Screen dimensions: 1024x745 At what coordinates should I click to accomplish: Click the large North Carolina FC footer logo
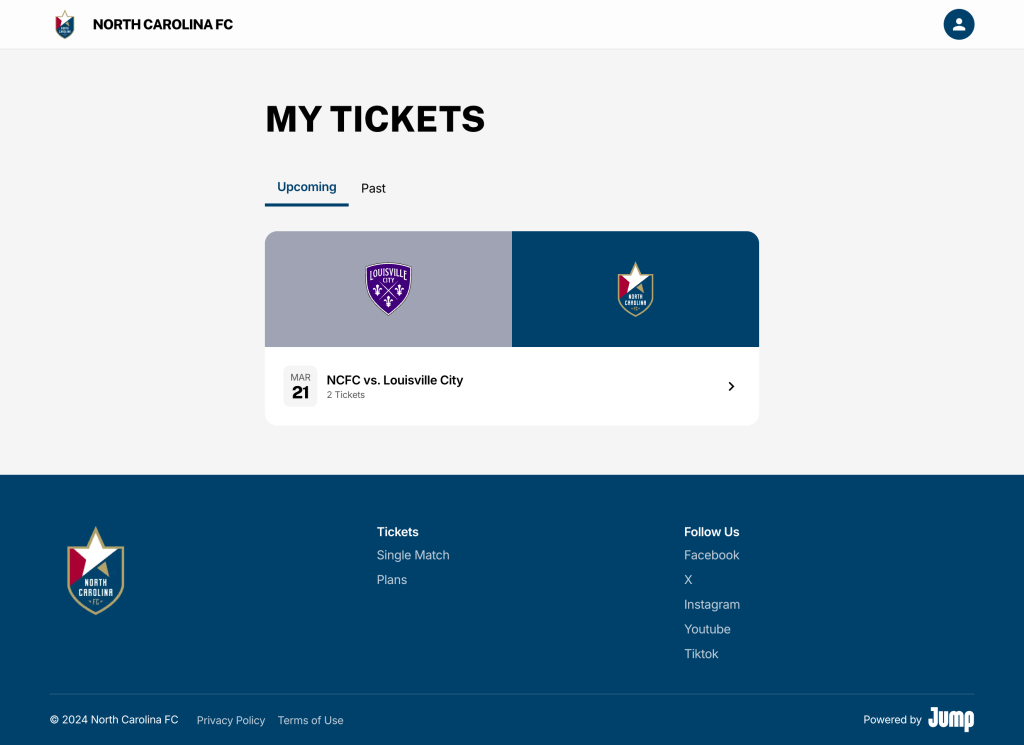point(95,571)
